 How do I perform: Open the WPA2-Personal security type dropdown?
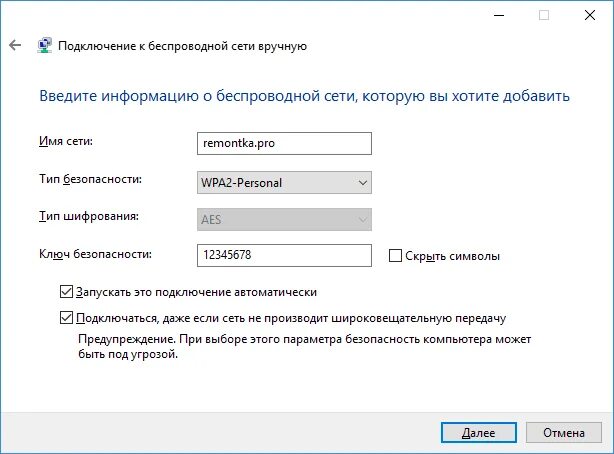coord(284,183)
